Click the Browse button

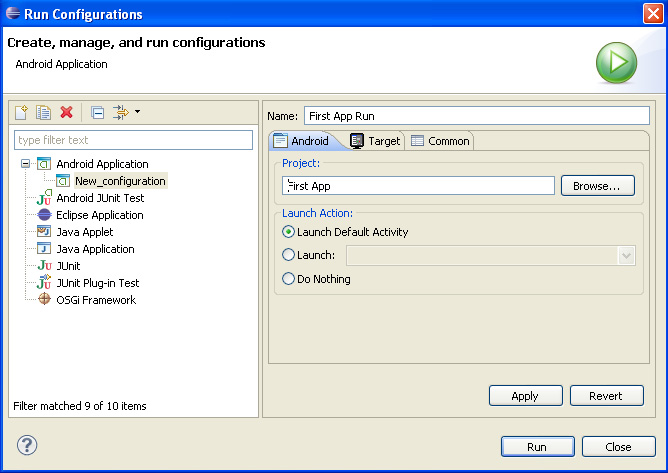(x=597, y=186)
